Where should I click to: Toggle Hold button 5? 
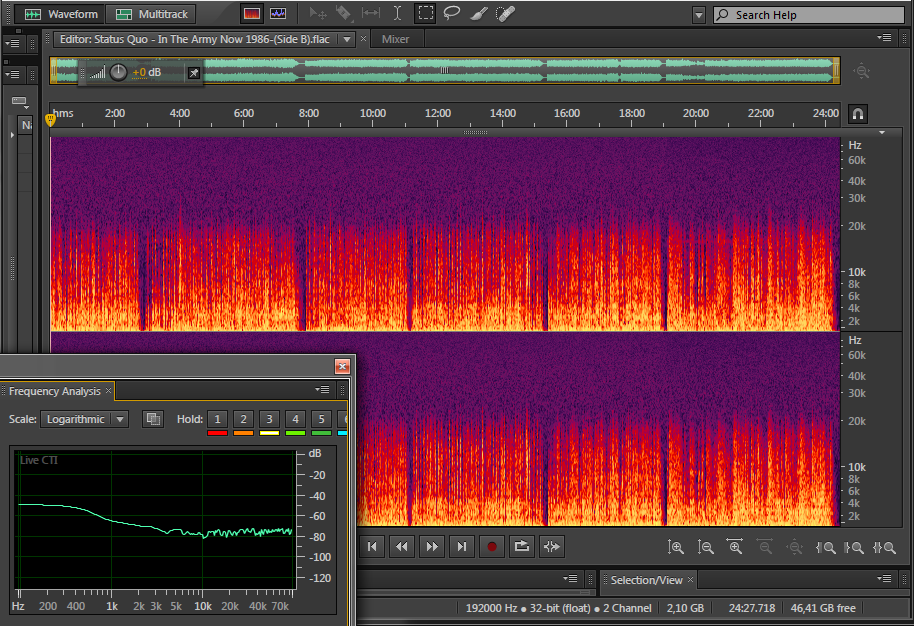(x=321, y=419)
